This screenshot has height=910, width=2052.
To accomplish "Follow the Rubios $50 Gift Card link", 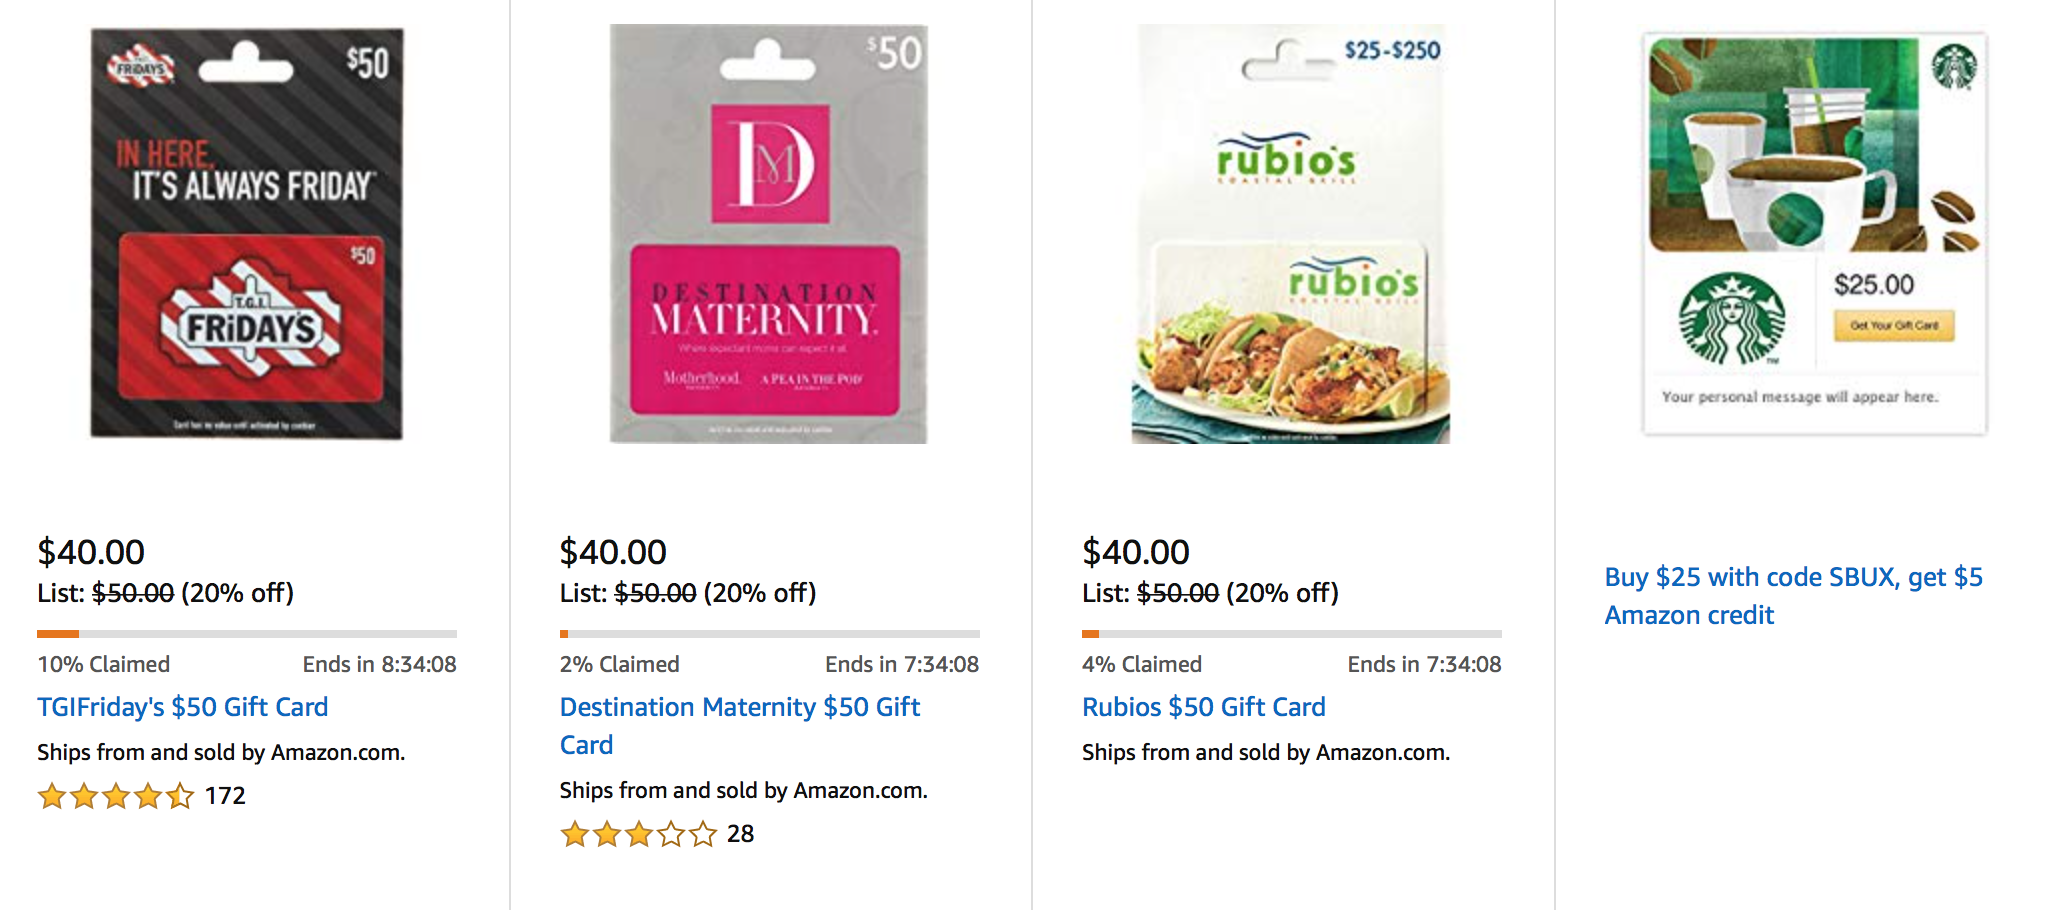I will (x=1203, y=707).
